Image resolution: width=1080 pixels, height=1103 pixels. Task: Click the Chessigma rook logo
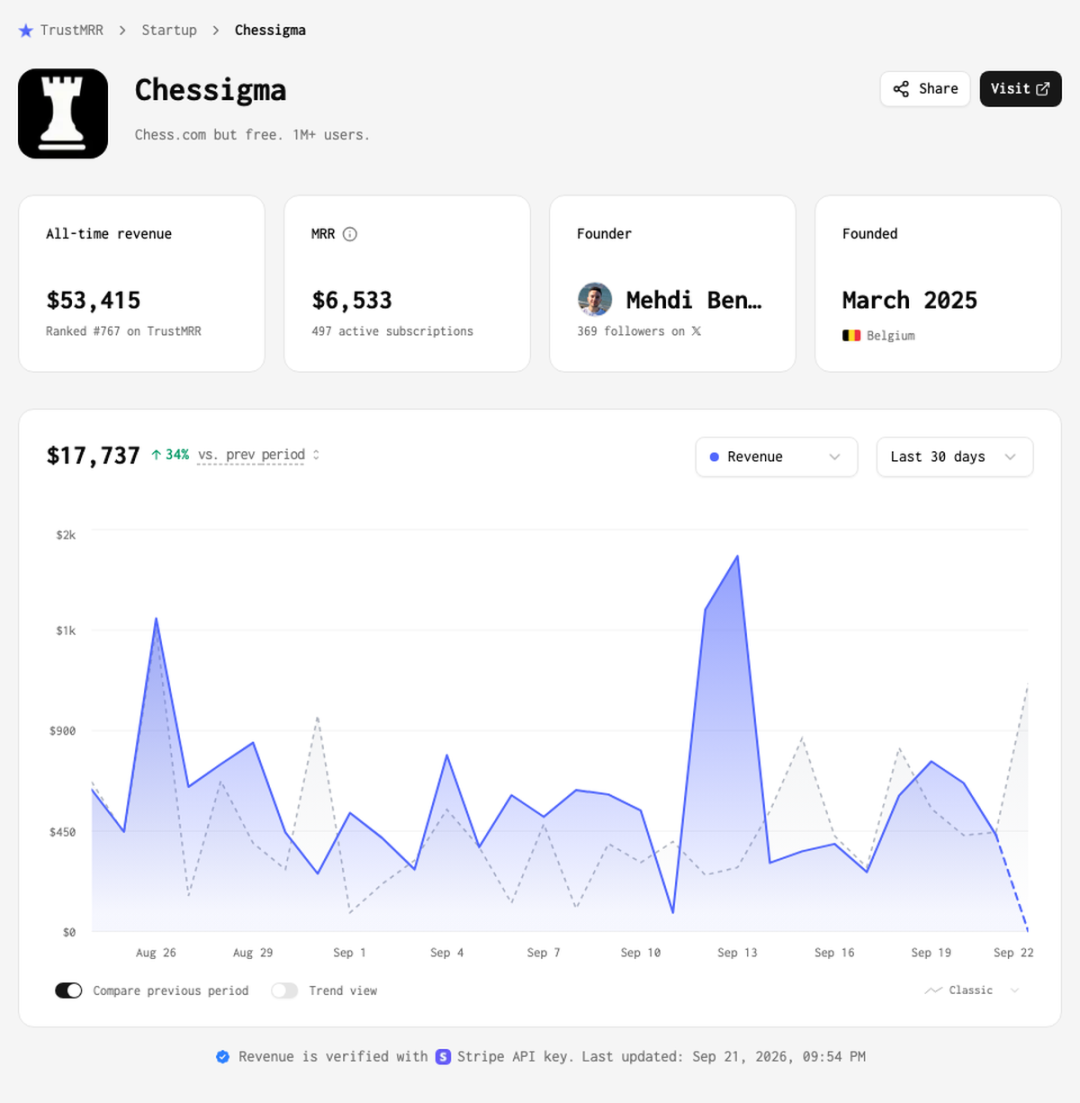(x=63, y=113)
